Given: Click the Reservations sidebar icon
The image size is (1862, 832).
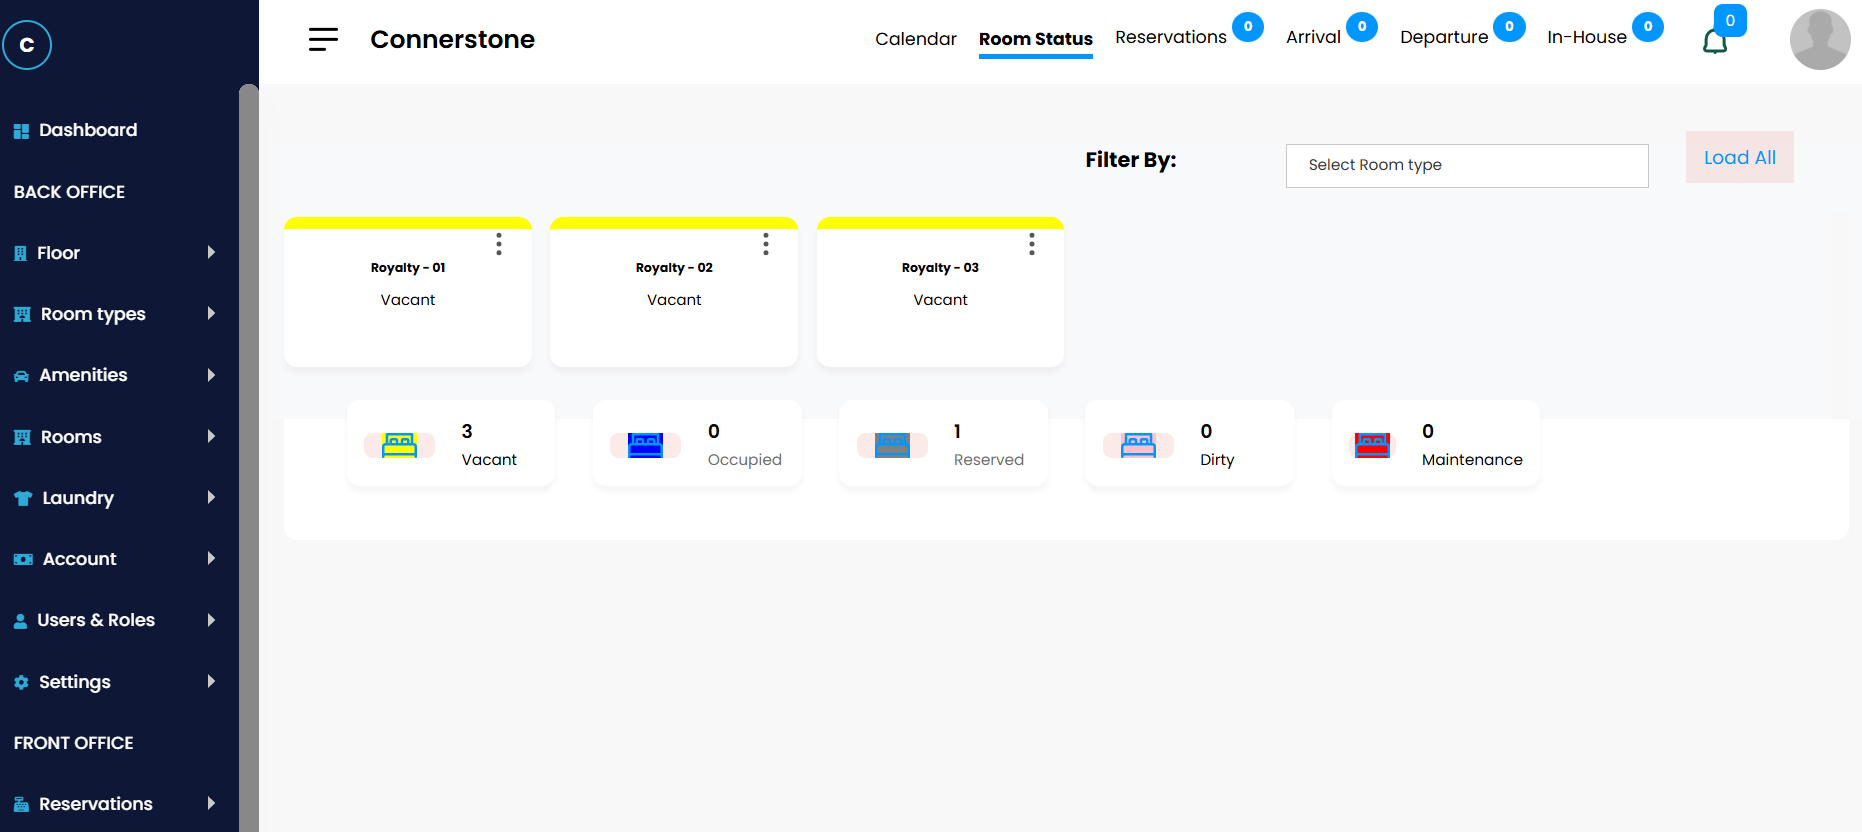Looking at the screenshot, I should tap(21, 804).
